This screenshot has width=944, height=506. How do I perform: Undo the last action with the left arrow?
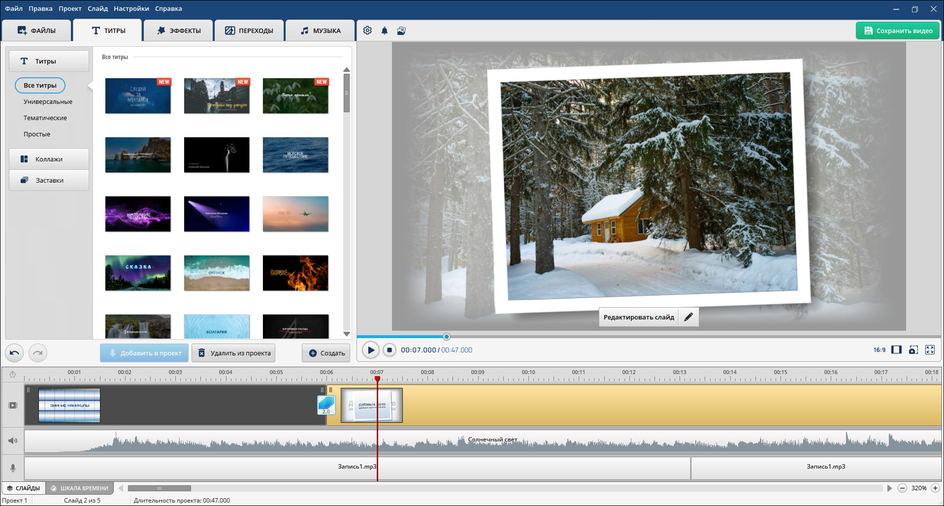pyautogui.click(x=15, y=353)
